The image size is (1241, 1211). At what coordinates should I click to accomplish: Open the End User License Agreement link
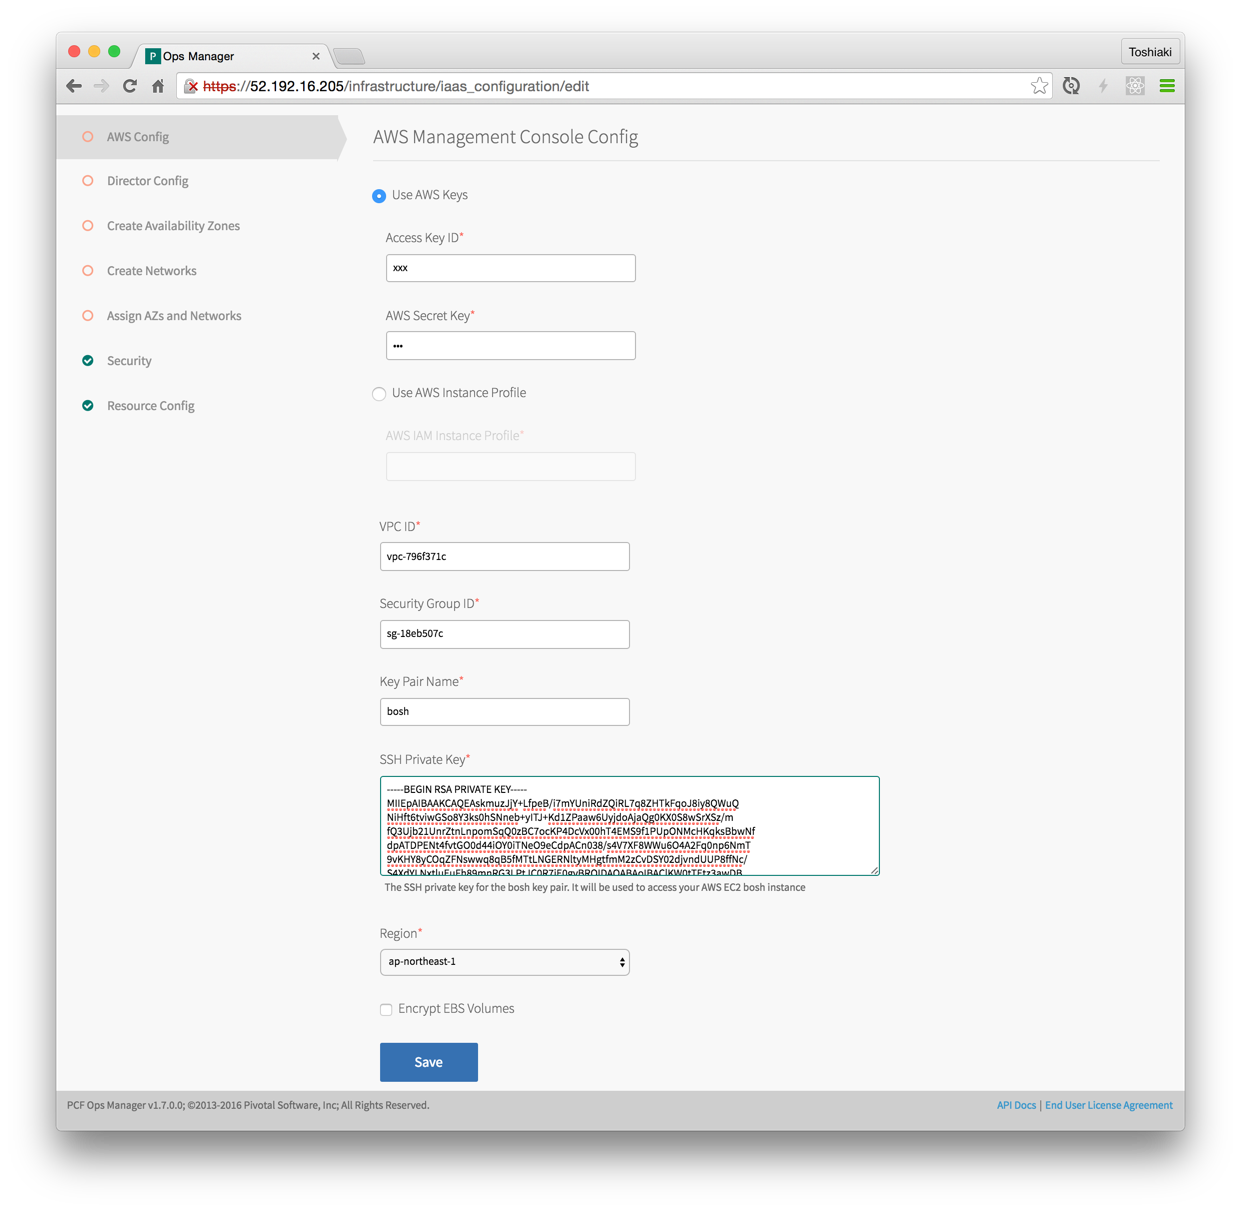(x=1108, y=1105)
